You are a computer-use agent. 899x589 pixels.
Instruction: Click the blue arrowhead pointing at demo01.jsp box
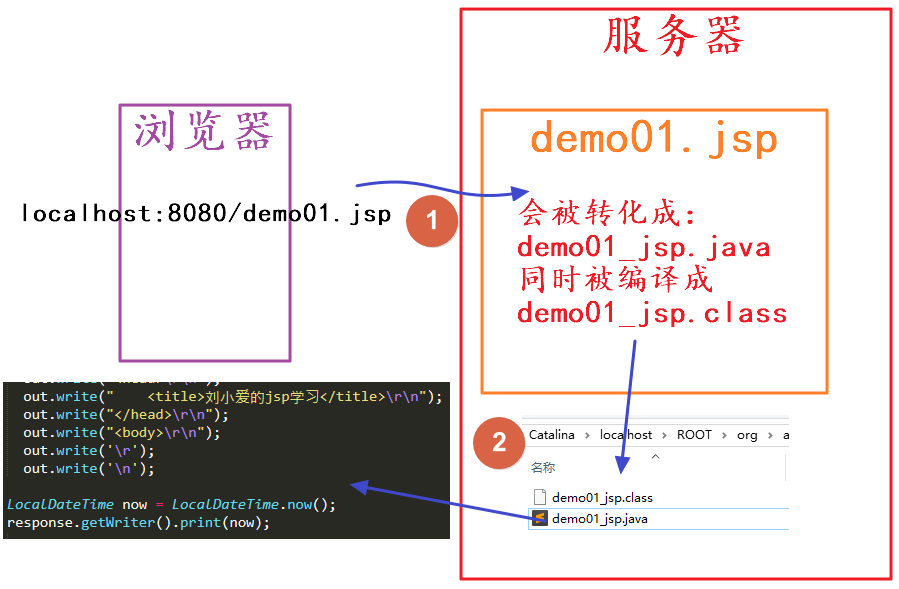click(520, 193)
